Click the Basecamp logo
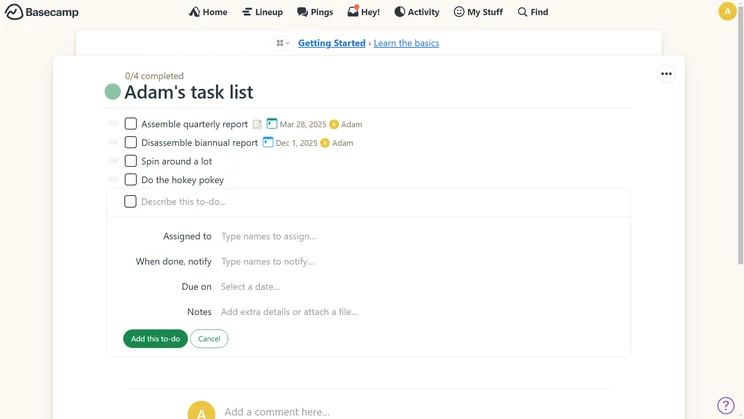Image resolution: width=744 pixels, height=419 pixels. click(x=42, y=12)
